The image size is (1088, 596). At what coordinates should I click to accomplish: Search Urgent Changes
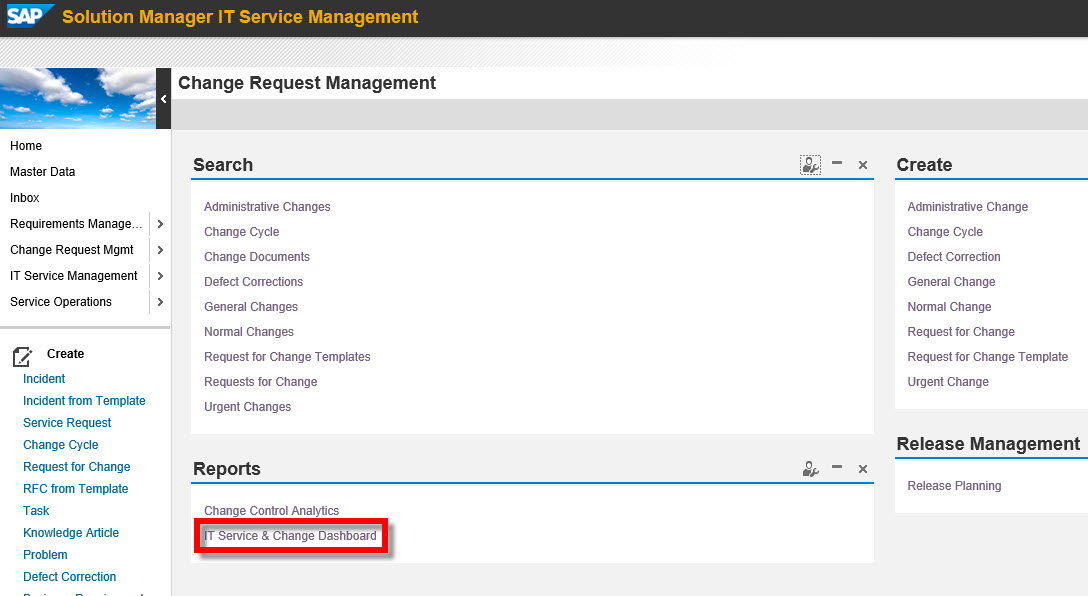tap(248, 407)
